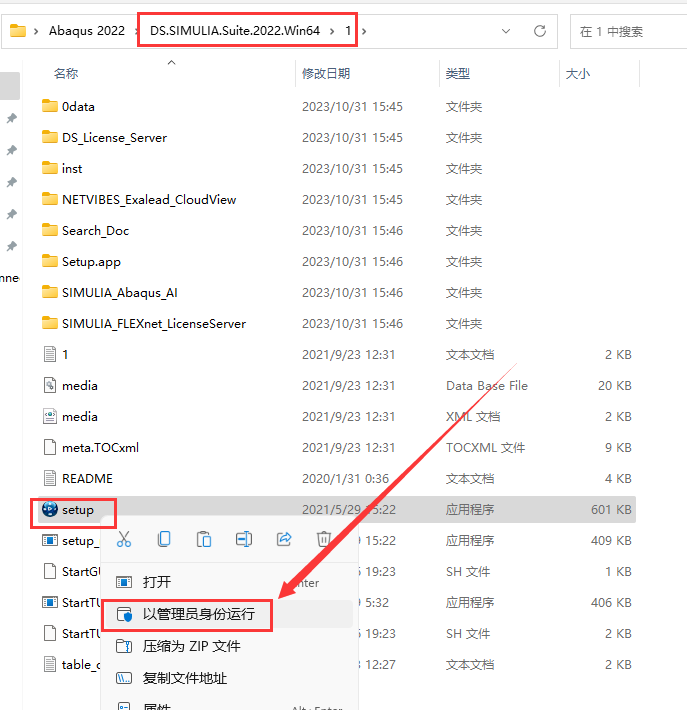Click the text document named 1 icon

coord(50,354)
